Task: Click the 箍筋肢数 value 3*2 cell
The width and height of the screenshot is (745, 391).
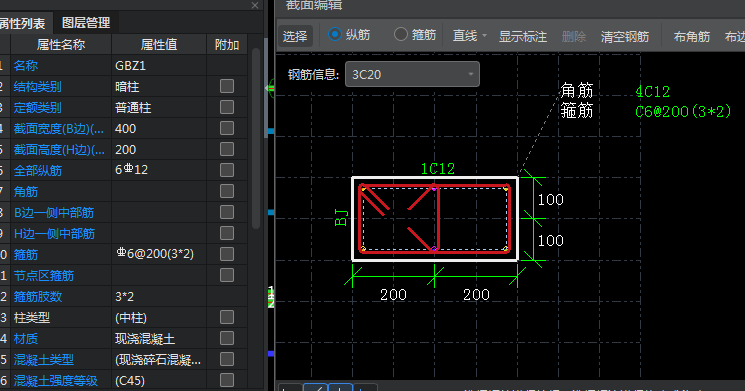Action: click(x=159, y=296)
